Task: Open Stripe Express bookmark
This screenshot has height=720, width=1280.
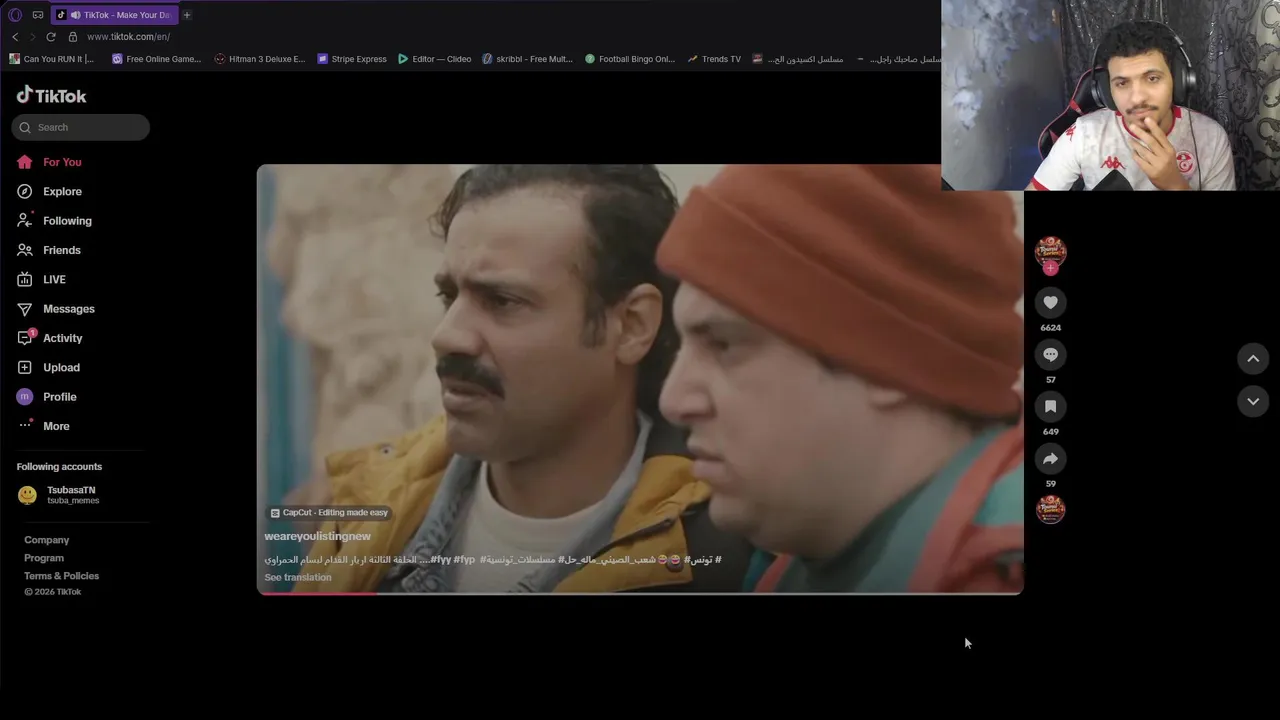Action: (x=352, y=59)
